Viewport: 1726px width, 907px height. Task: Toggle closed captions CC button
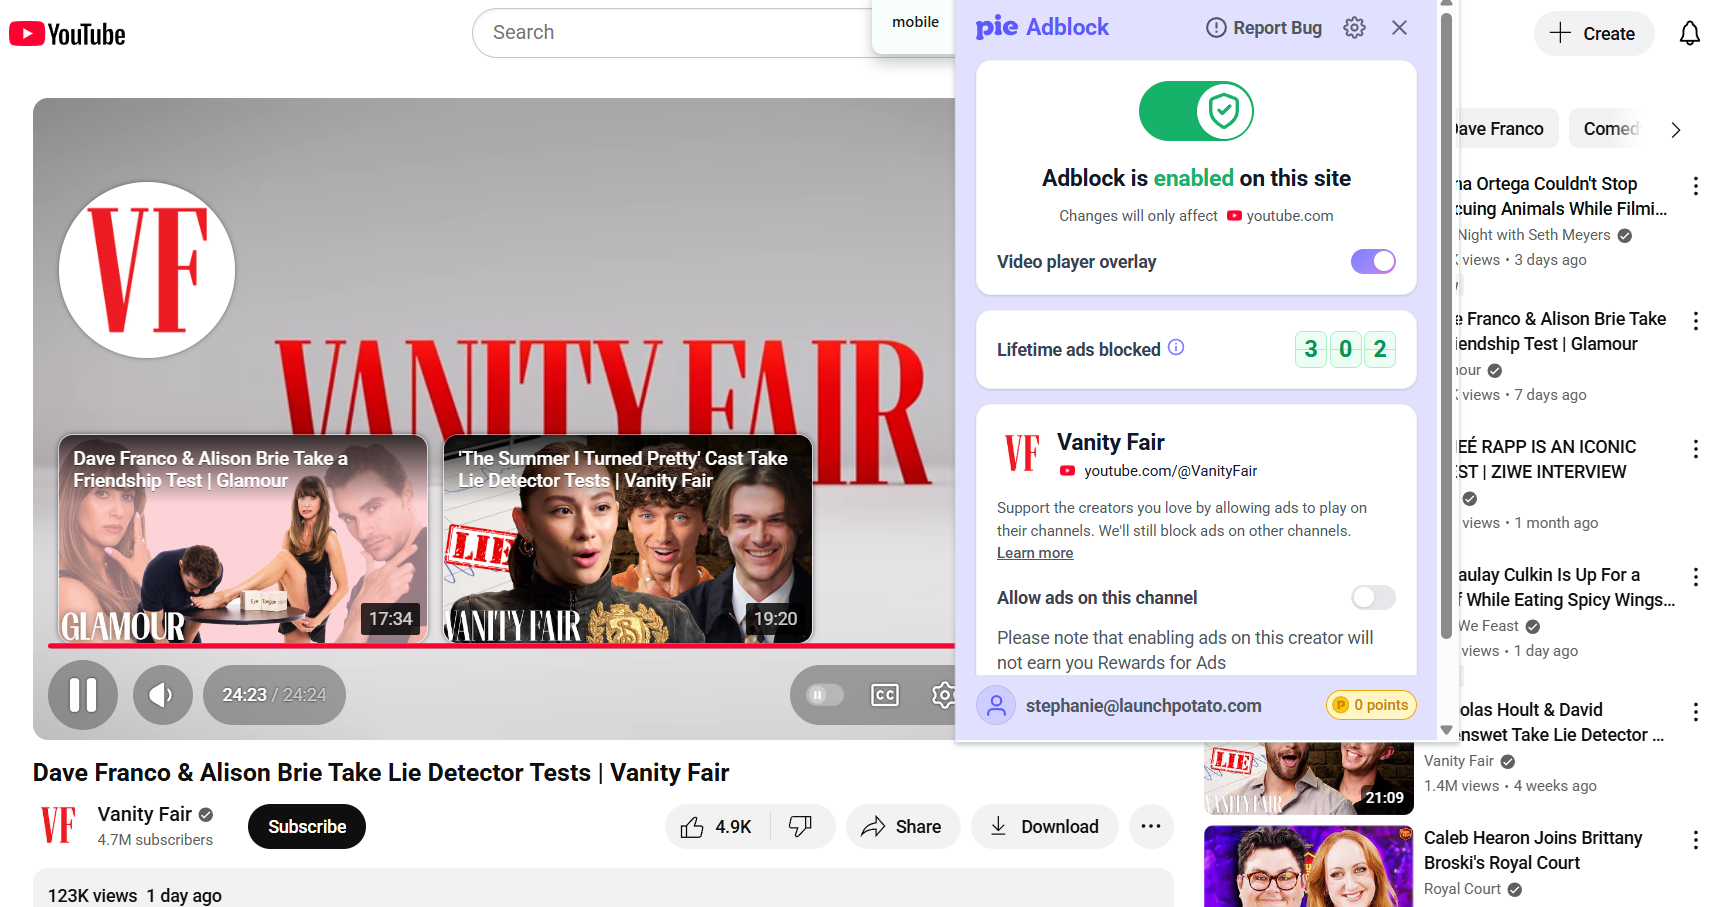tap(885, 695)
